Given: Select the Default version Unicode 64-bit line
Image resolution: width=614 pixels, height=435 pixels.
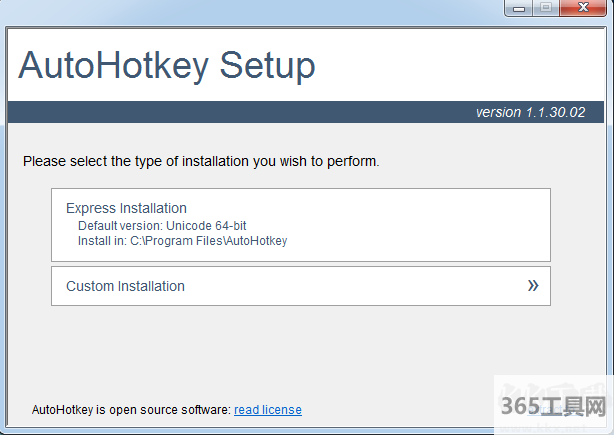Looking at the screenshot, I should tap(162, 226).
